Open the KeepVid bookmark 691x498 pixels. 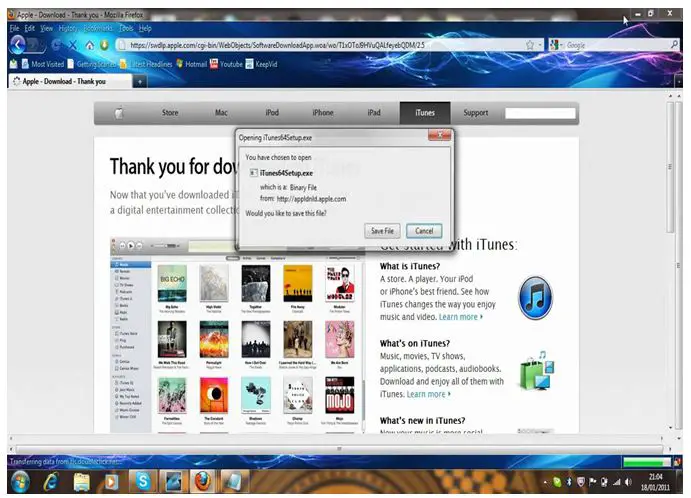tap(262, 64)
